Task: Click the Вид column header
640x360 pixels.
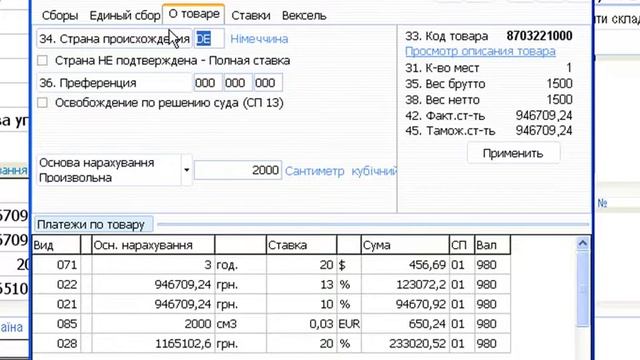Action: 56,245
